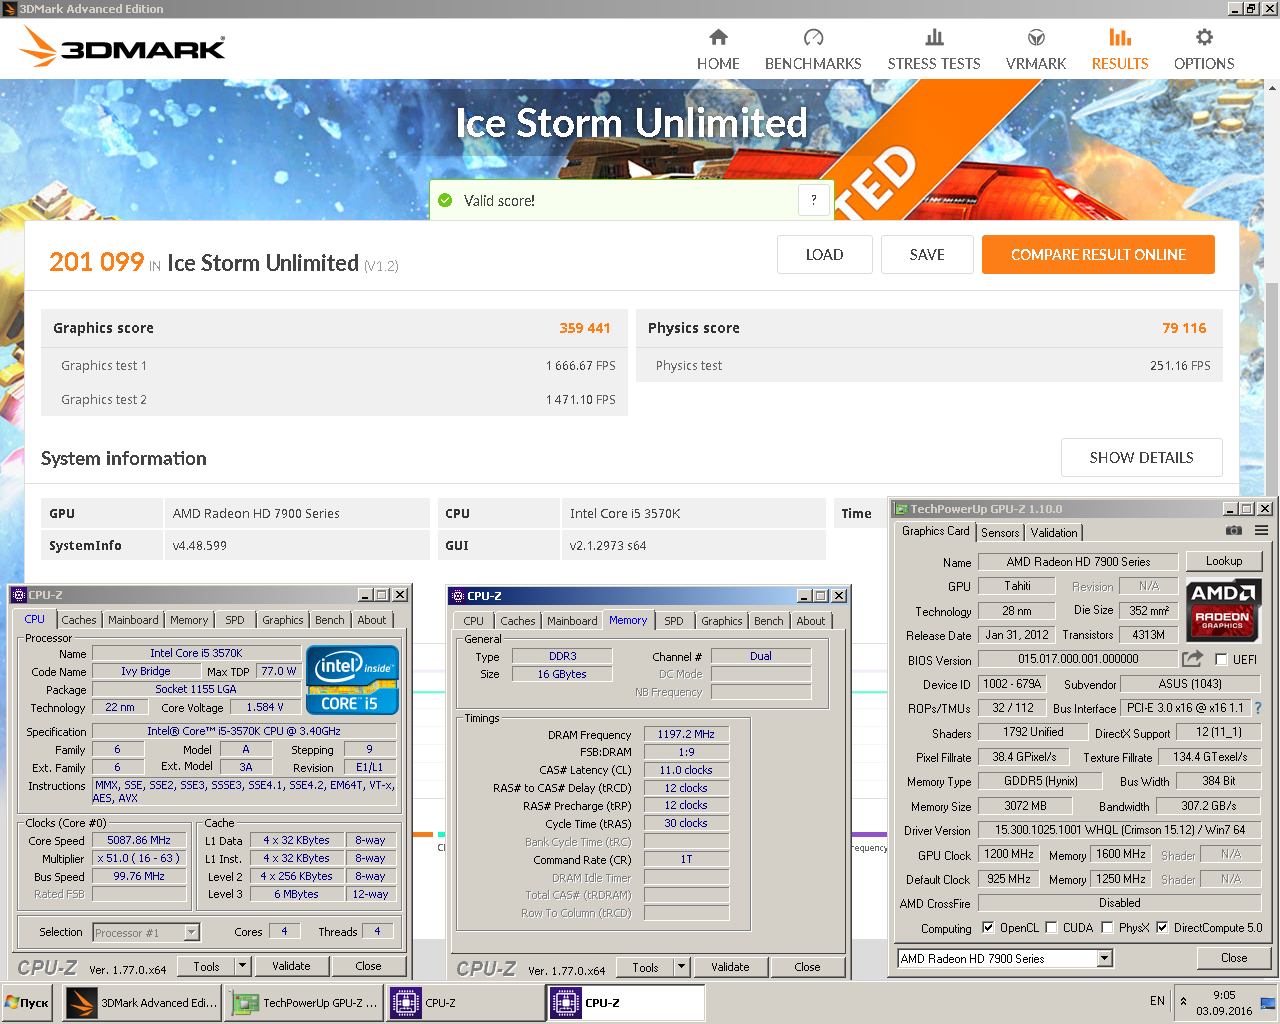This screenshot has height=1024, width=1280.
Task: Open the VRMark section icon
Action: click(1036, 38)
